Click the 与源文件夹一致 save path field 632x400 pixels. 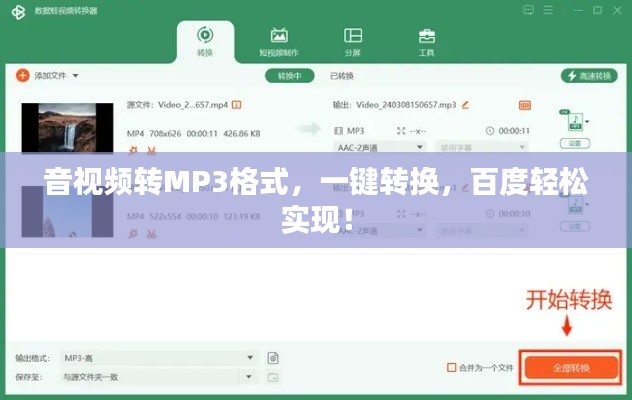[149, 377]
